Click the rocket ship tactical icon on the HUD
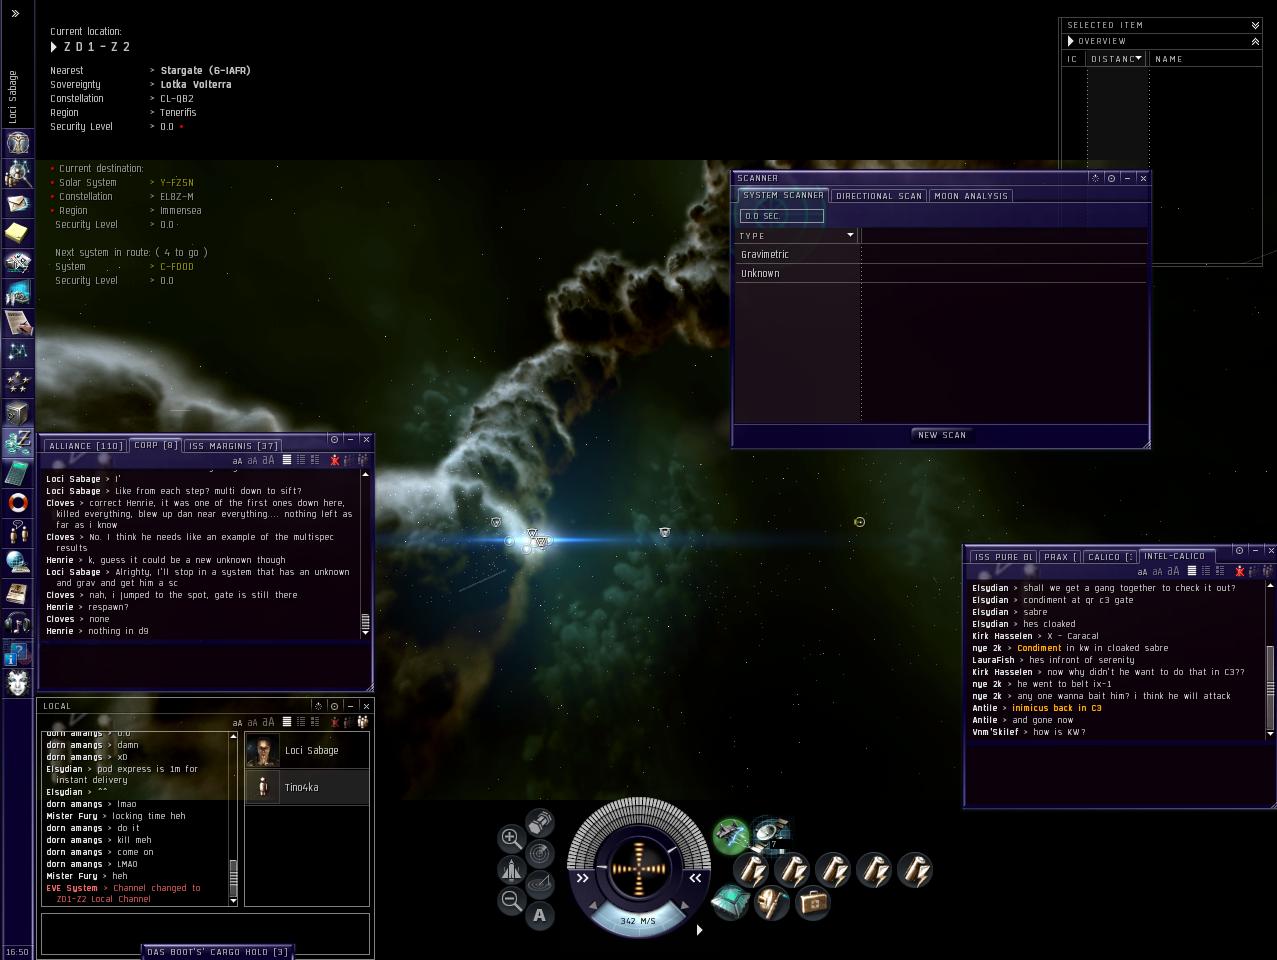 coord(511,869)
